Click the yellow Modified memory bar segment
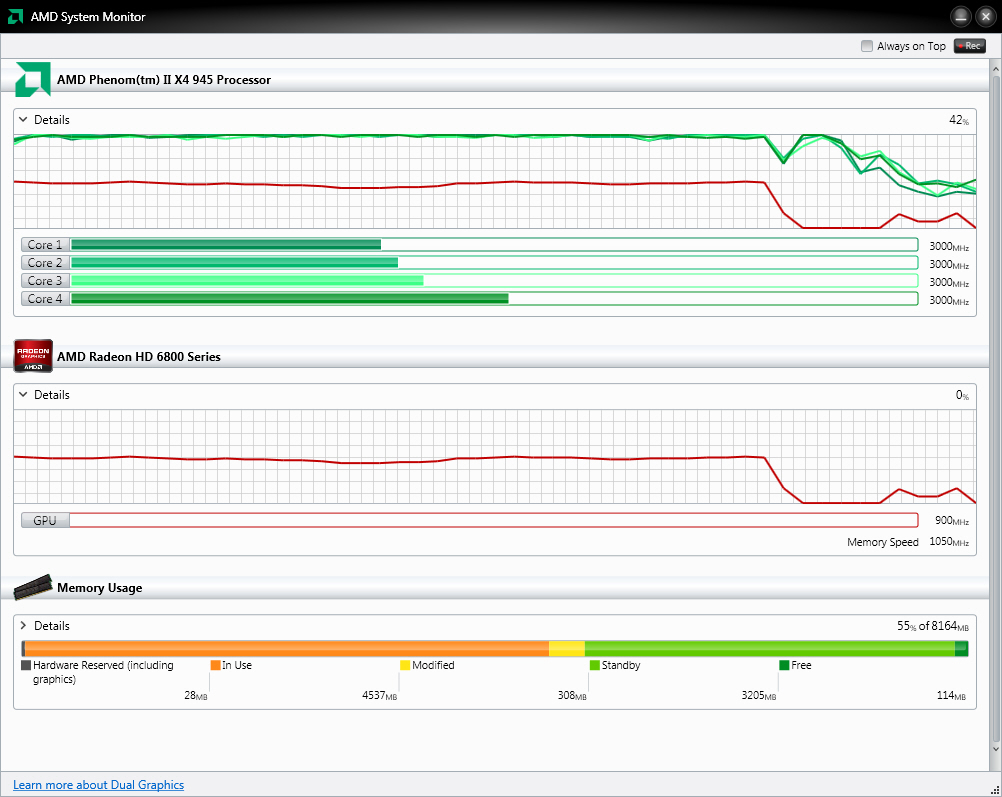Image resolution: width=1002 pixels, height=797 pixels. (x=567, y=649)
